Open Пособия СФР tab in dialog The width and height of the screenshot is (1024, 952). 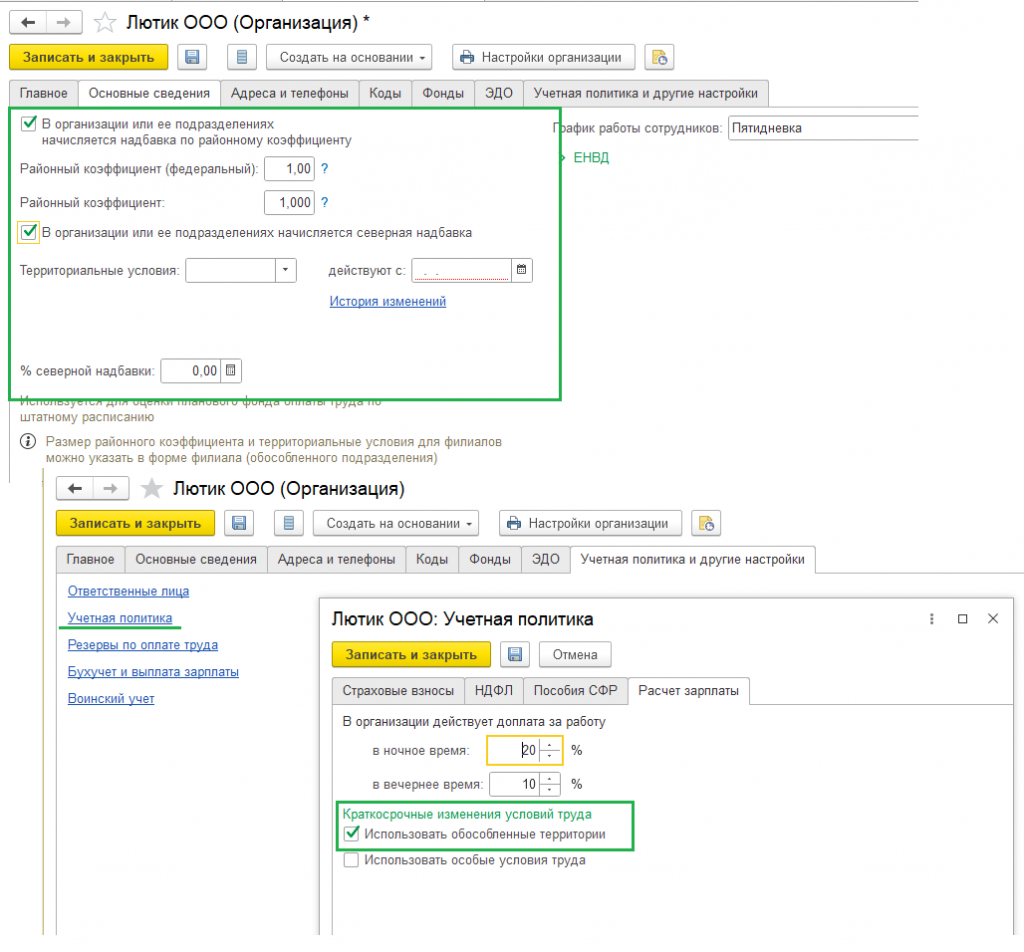(575, 691)
